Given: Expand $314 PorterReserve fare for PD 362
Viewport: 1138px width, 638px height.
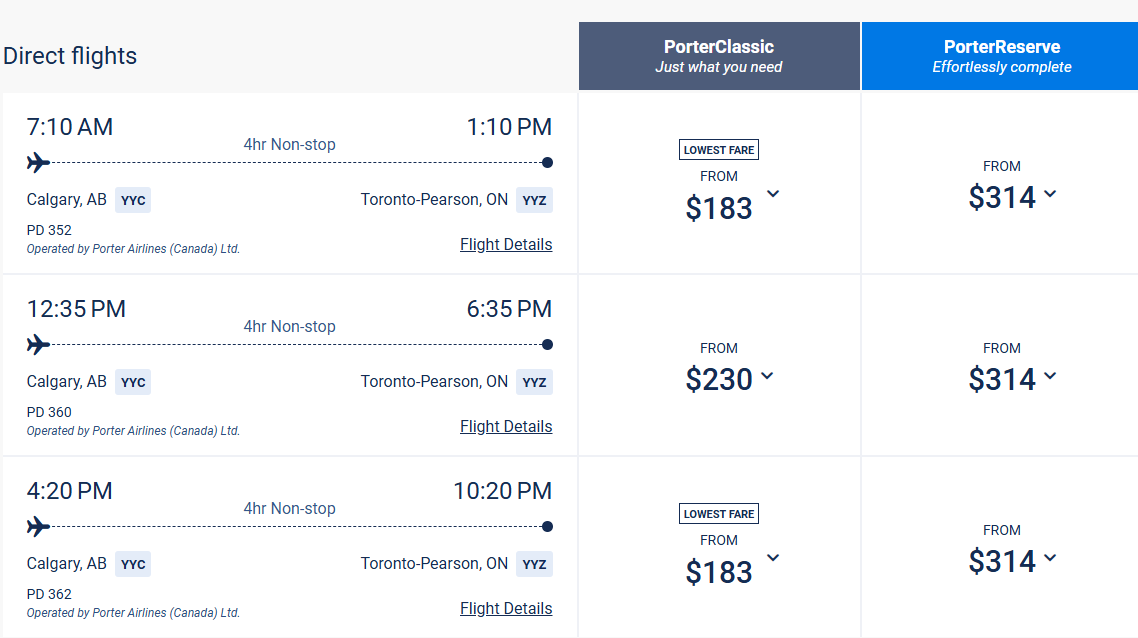Looking at the screenshot, I should (x=1050, y=558).
